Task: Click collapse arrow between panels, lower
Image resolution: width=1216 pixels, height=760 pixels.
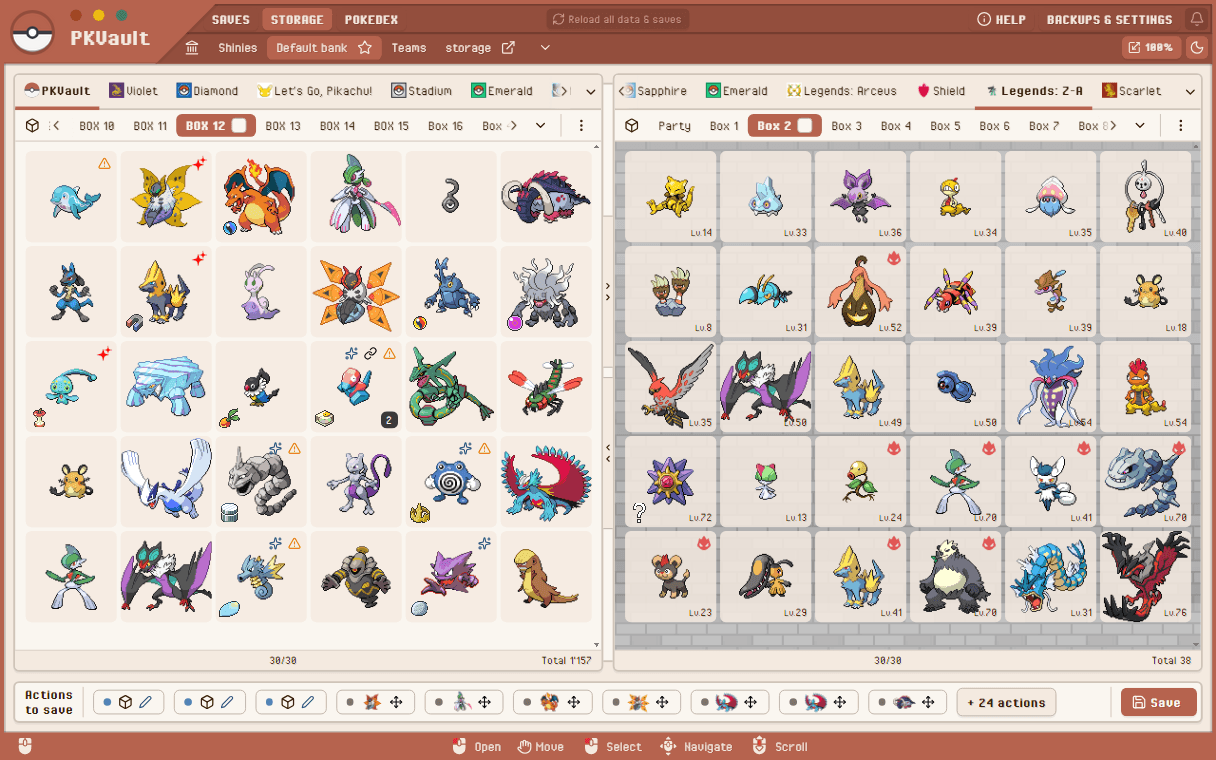Action: pyautogui.click(x=608, y=454)
